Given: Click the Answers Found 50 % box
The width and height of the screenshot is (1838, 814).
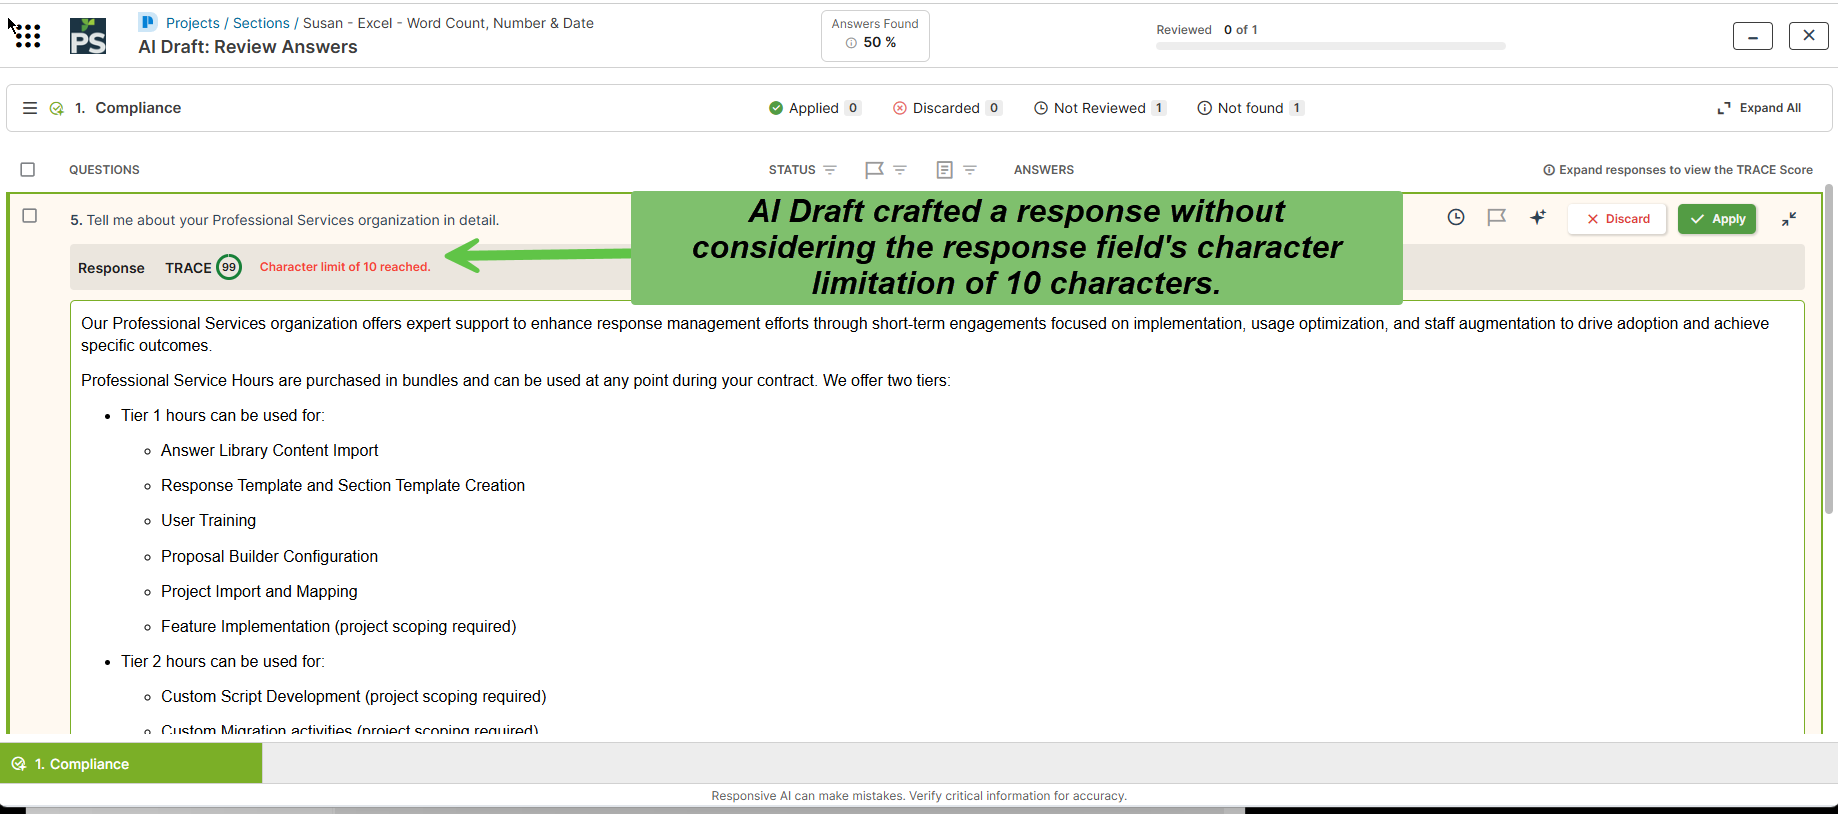Looking at the screenshot, I should tap(875, 36).
